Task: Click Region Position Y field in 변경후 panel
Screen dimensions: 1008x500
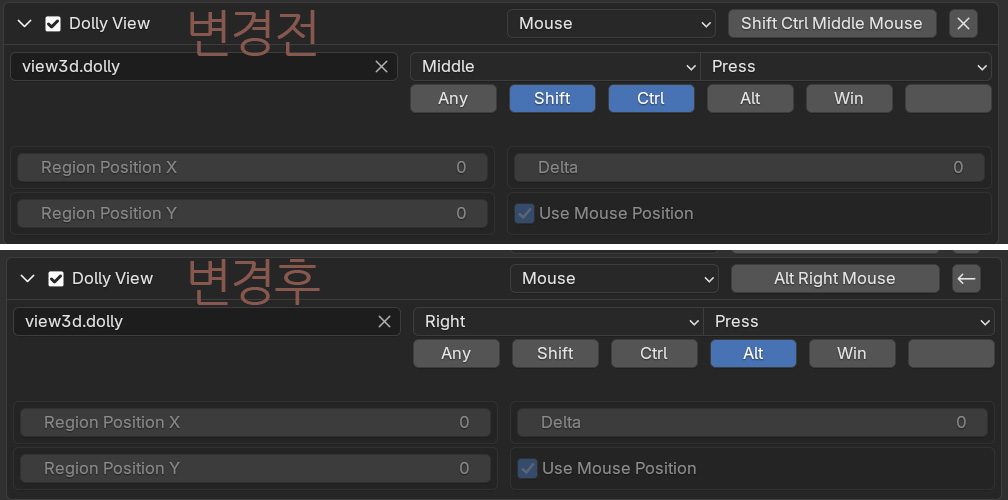Action: (255, 469)
